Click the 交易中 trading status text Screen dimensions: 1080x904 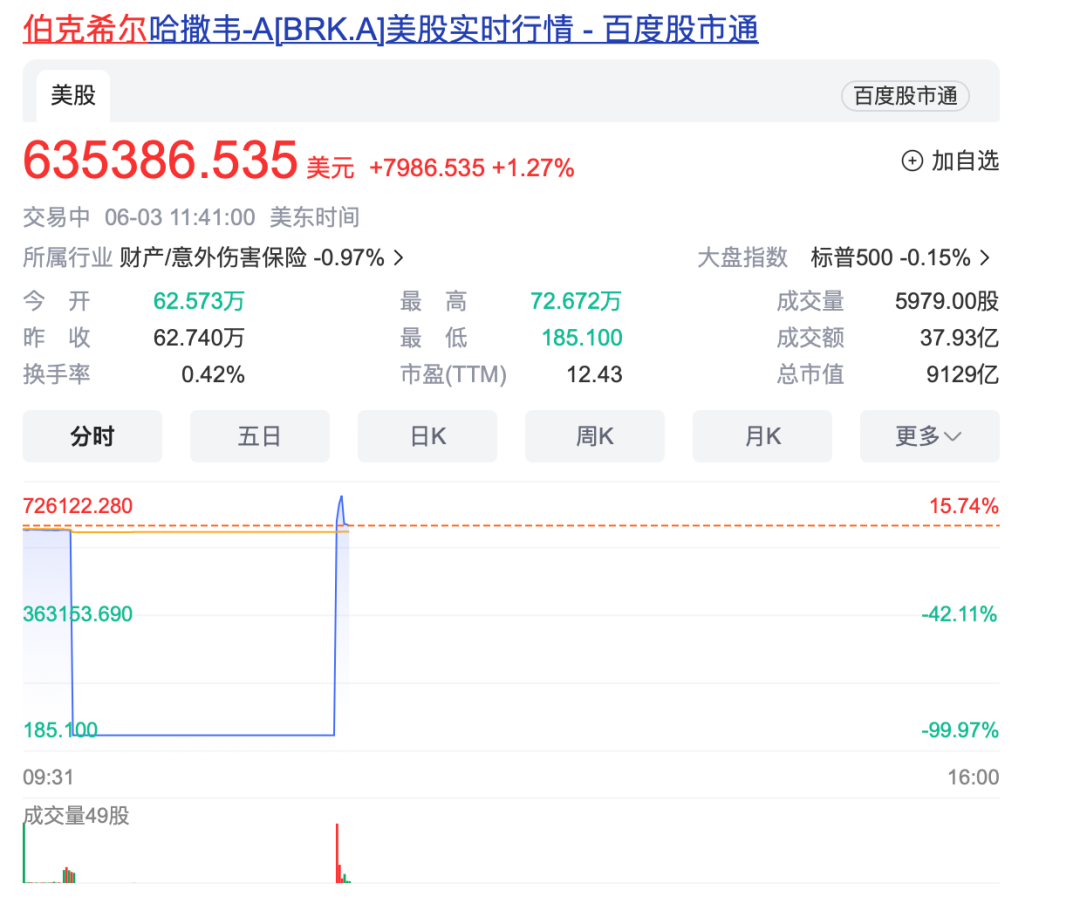coord(56,218)
